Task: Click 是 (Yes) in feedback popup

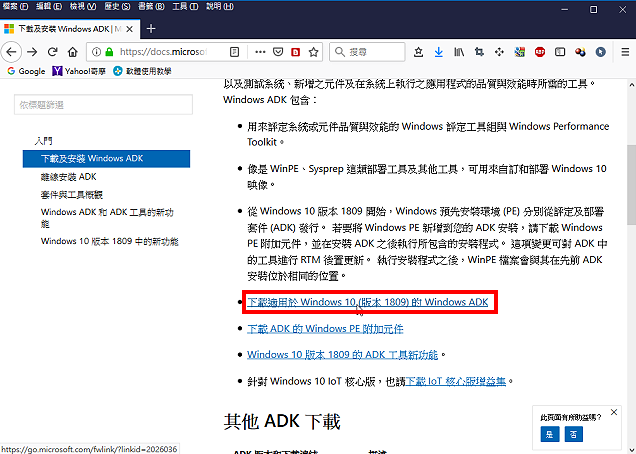Action: pyautogui.click(x=550, y=435)
